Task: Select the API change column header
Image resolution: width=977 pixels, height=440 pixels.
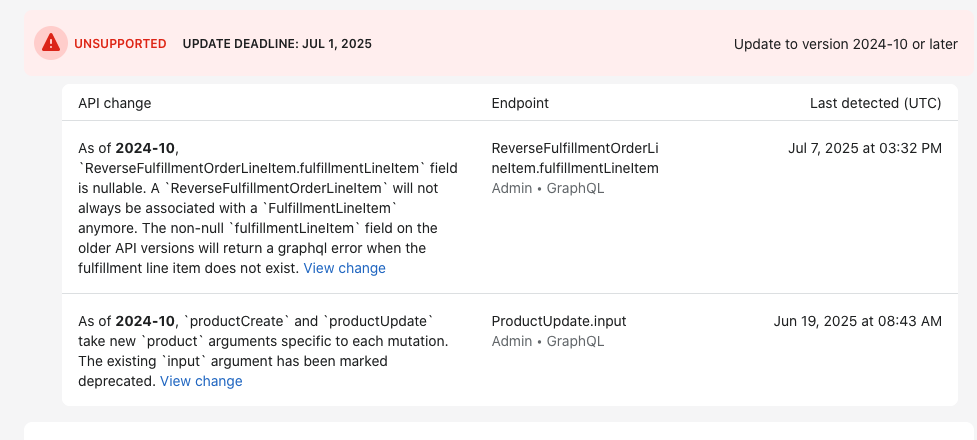Action: [x=115, y=103]
